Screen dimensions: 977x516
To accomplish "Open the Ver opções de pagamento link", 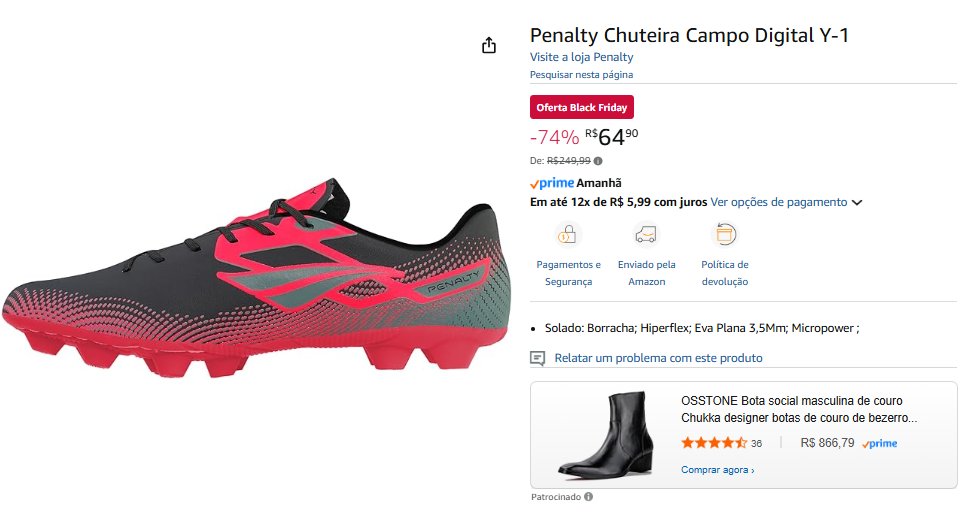I will (778, 202).
